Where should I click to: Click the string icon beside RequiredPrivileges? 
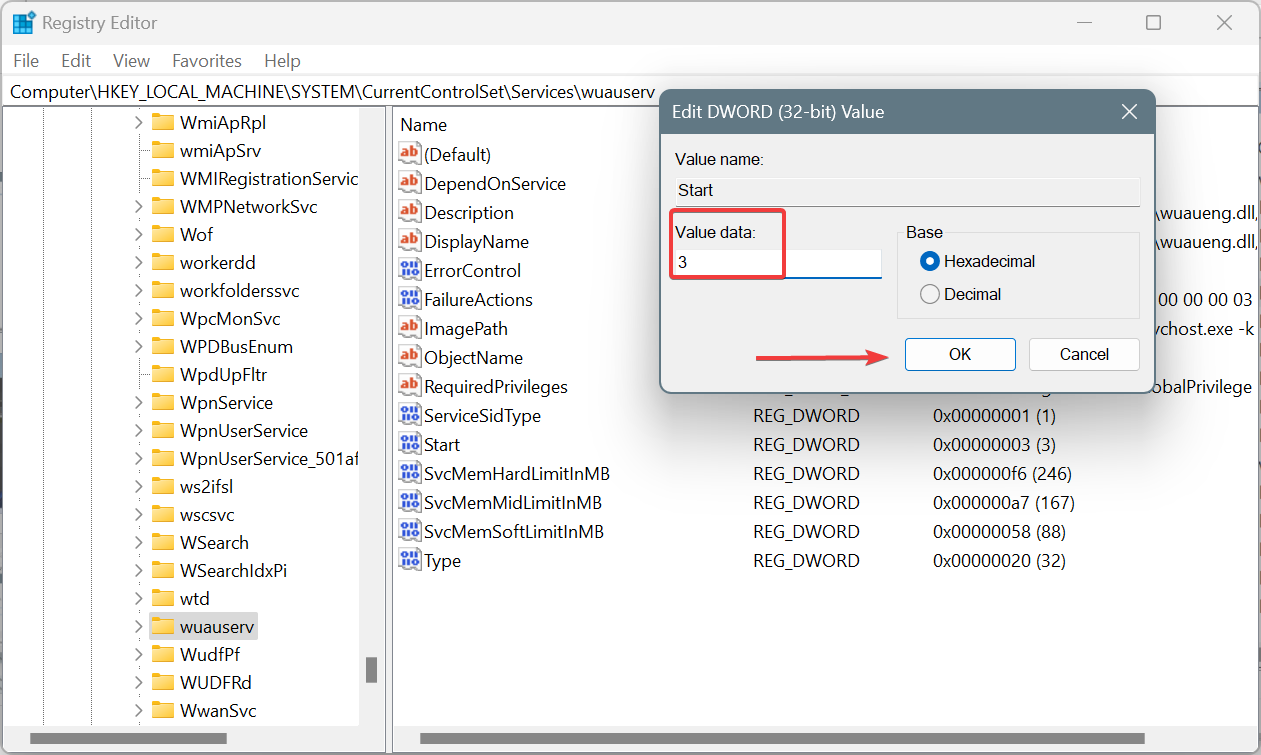click(410, 386)
